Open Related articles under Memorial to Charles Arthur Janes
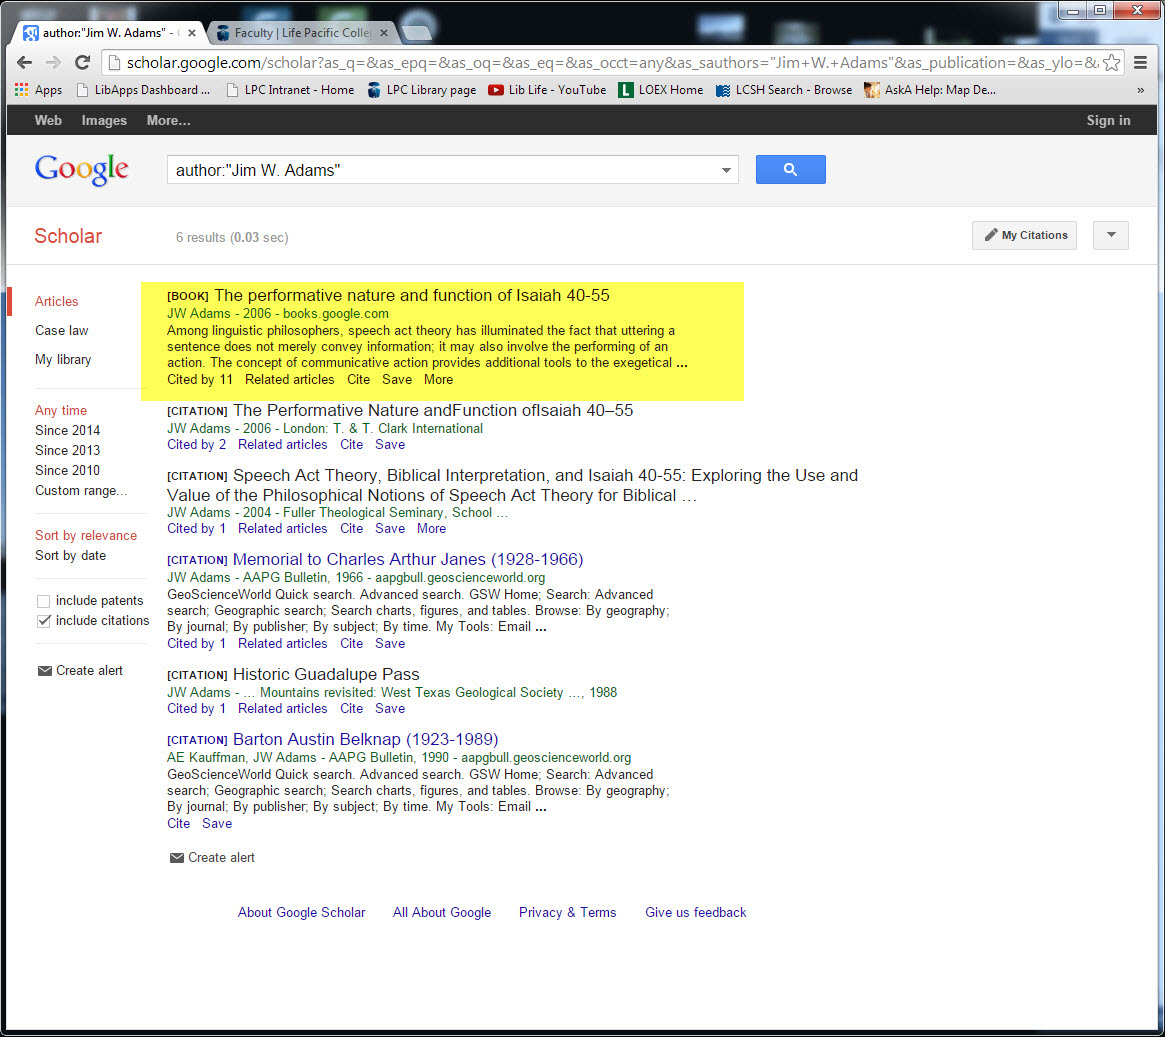The width and height of the screenshot is (1165, 1037). pyautogui.click(x=282, y=643)
